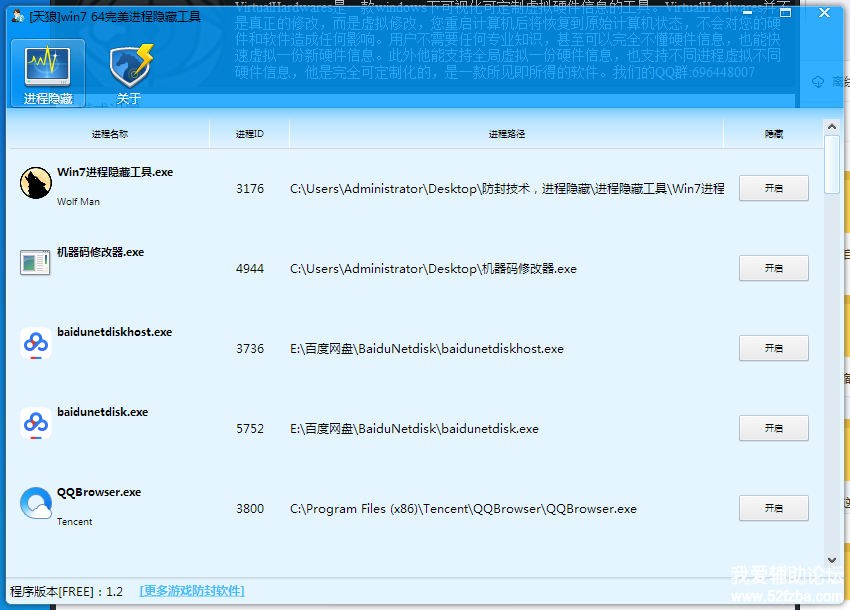Select the QQBrowser.exe process name
This screenshot has height=610, width=850.
99,492
